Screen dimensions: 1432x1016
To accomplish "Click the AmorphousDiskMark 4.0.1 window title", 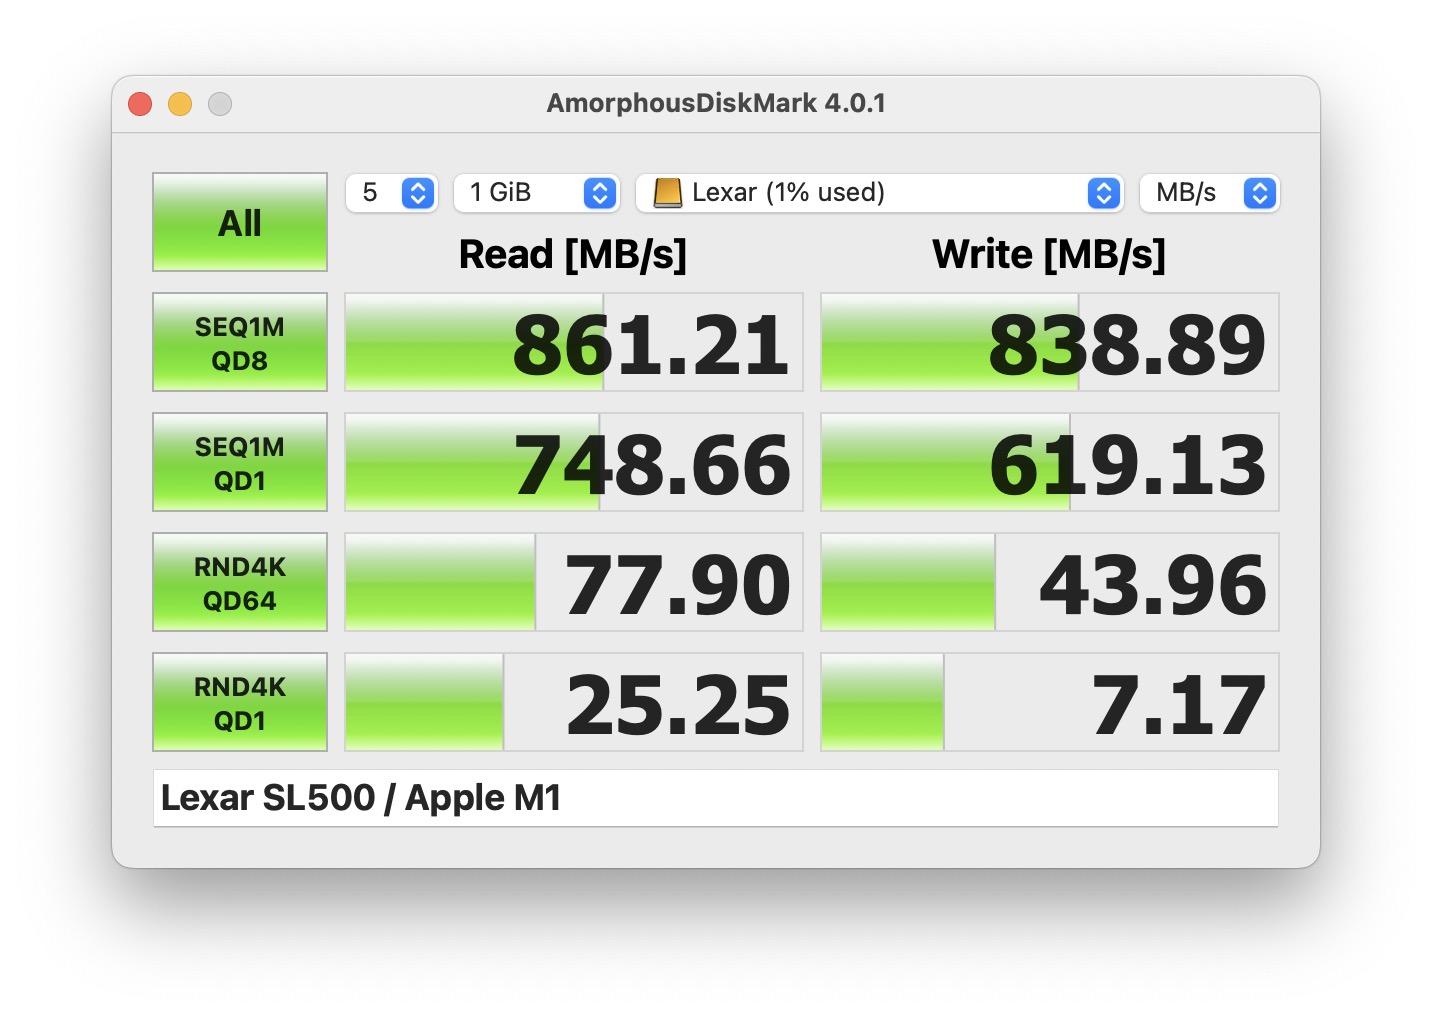I will 716,103.
